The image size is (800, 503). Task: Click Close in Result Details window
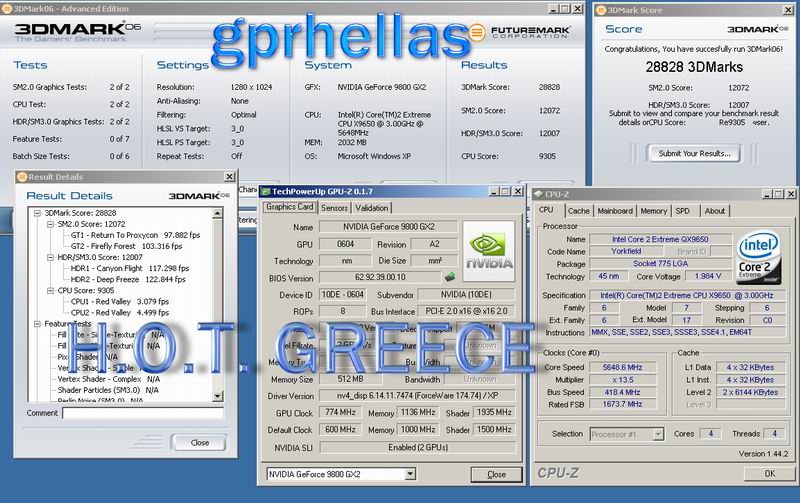point(199,443)
